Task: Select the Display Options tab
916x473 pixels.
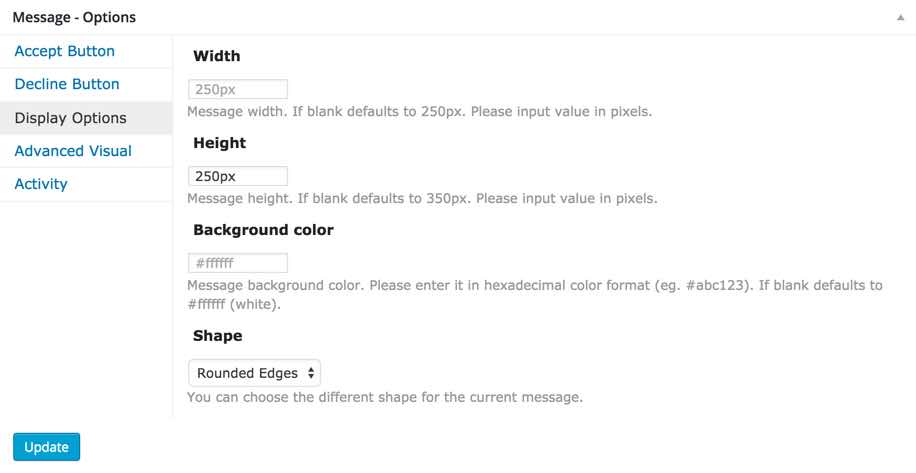Action: pos(70,118)
